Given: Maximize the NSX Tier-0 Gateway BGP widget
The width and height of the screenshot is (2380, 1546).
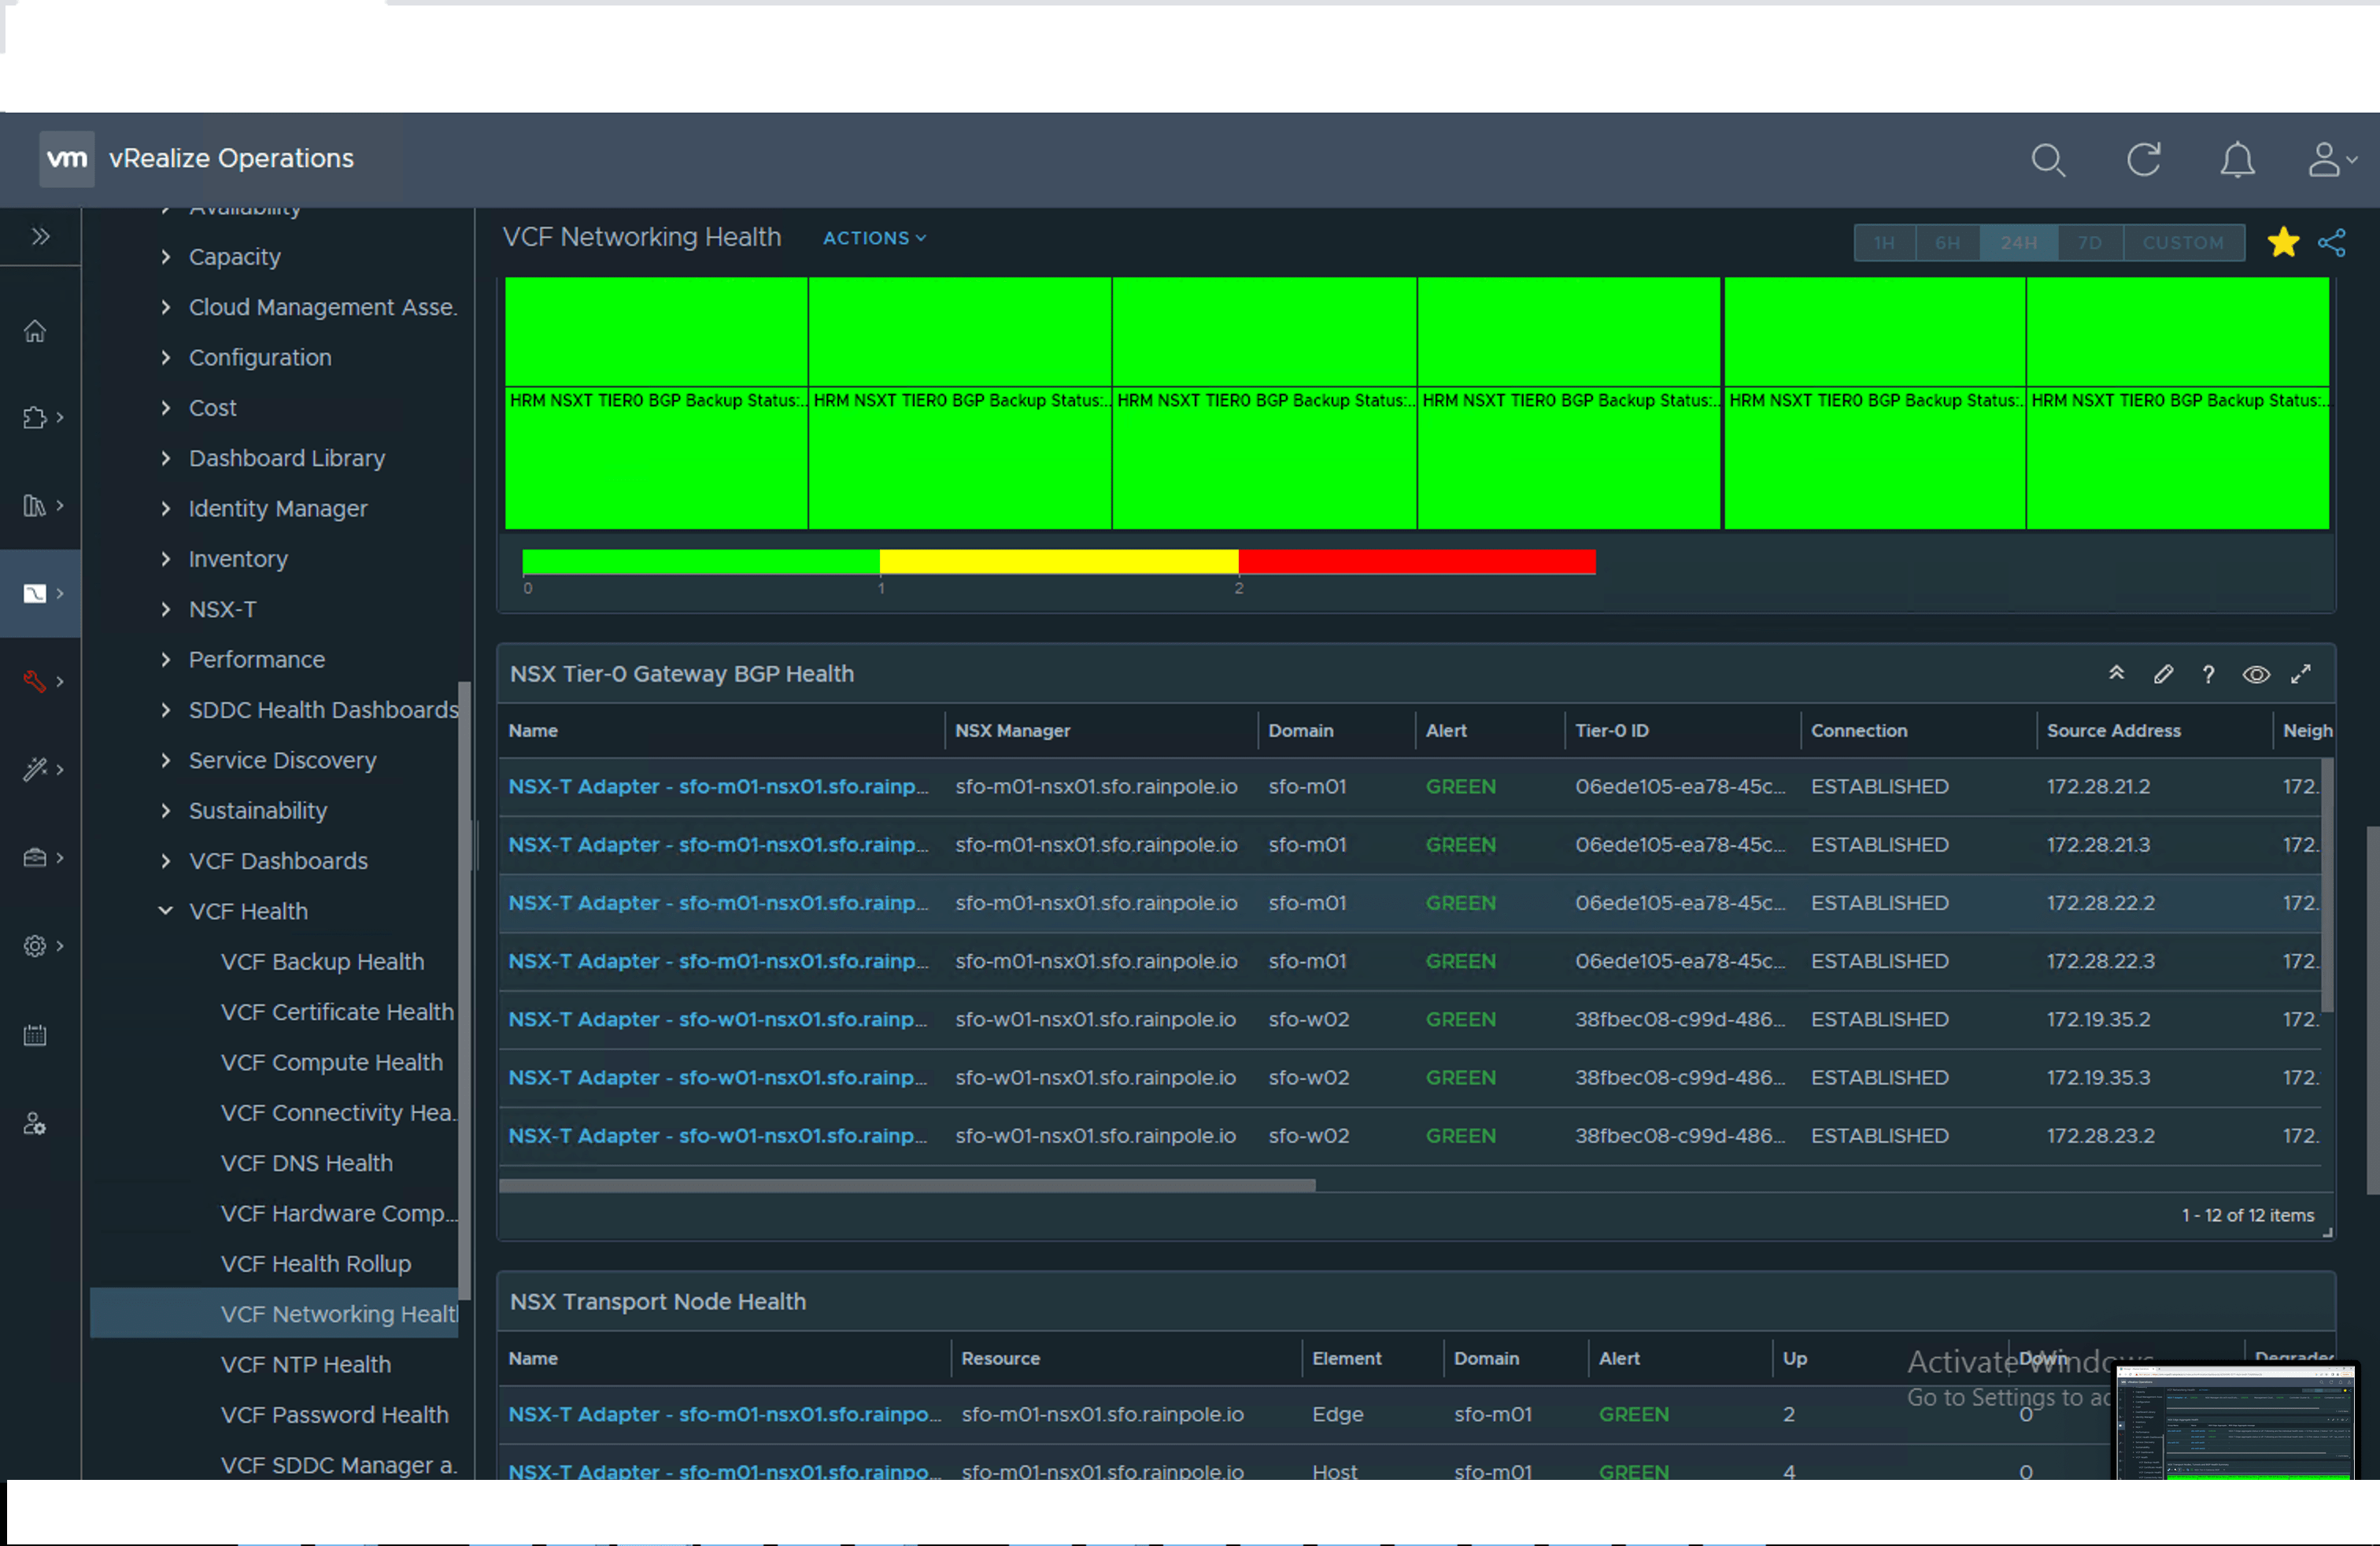Looking at the screenshot, I should pos(2301,674).
